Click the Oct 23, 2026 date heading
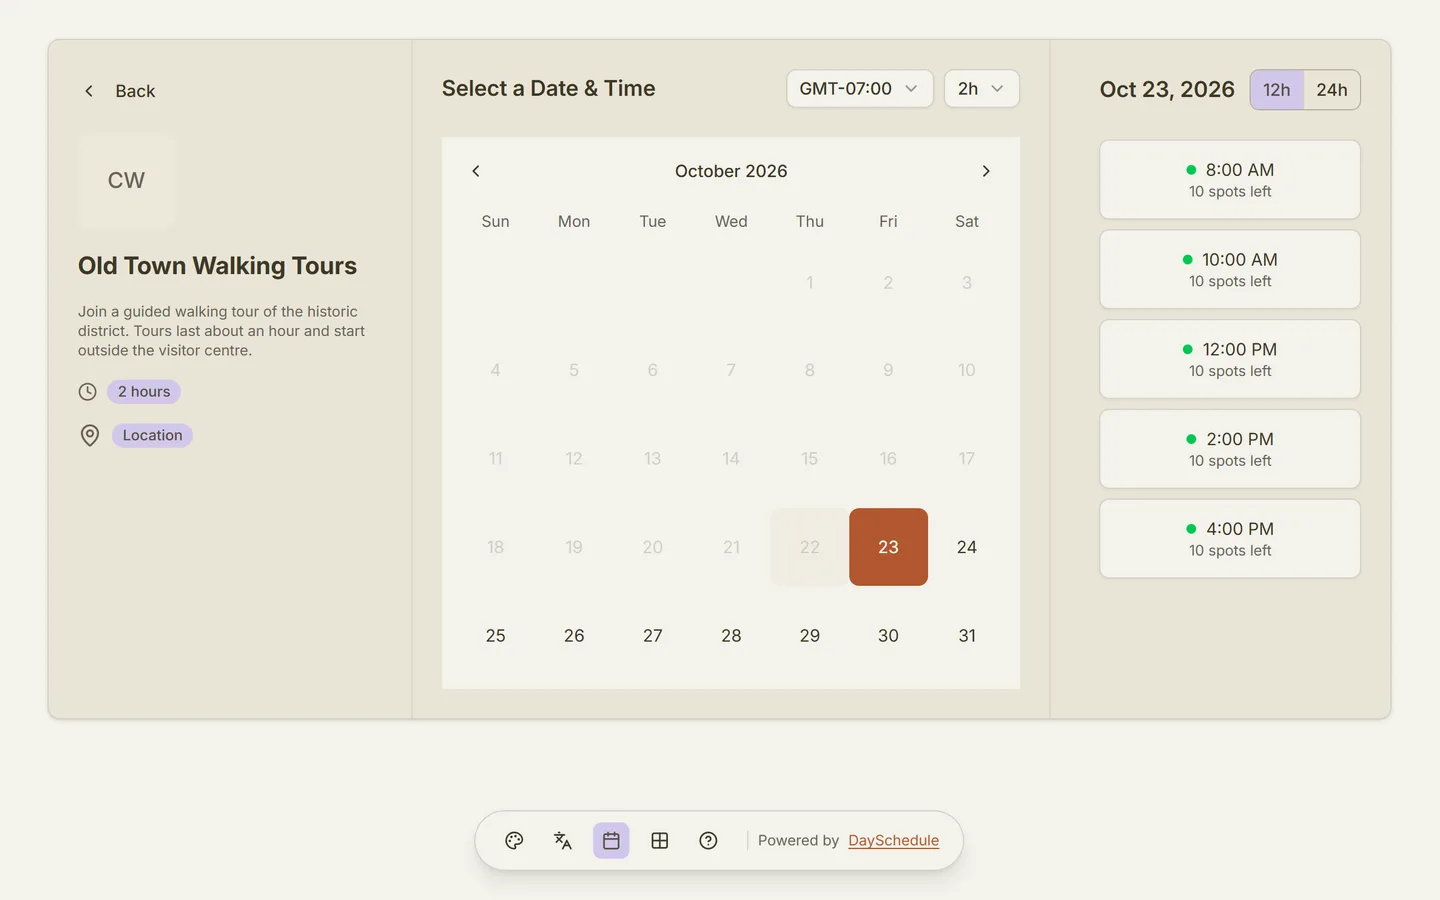Screen dimensions: 1440x900 pyautogui.click(x=1167, y=90)
